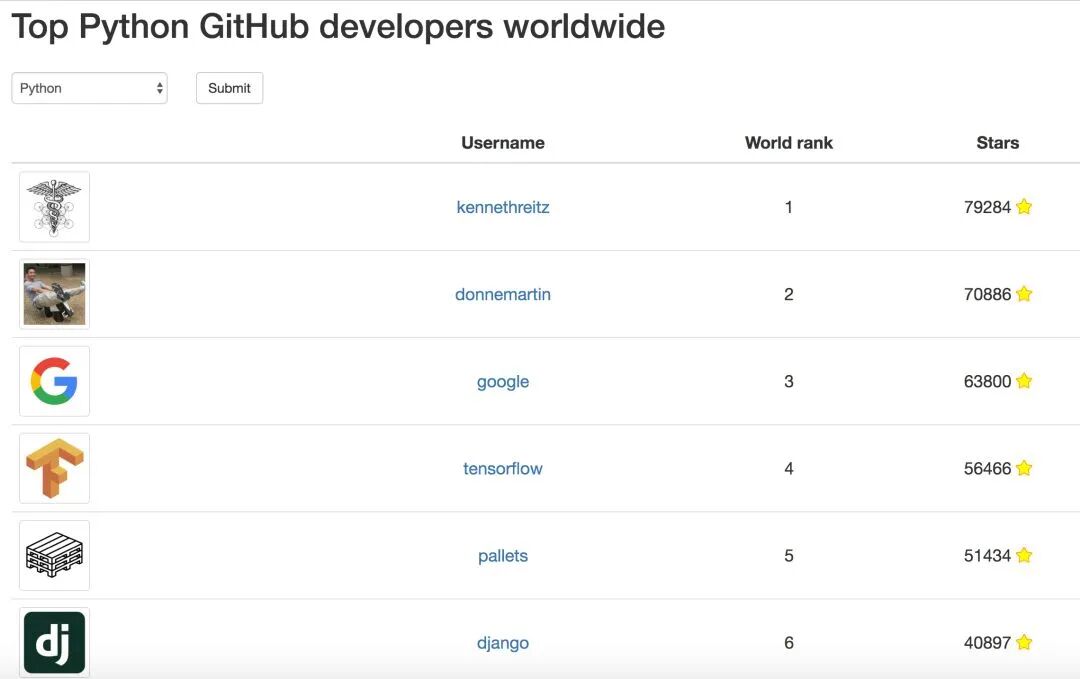The height and width of the screenshot is (679, 1080).
Task: Click the TensorFlow logo avatar
Action: coord(54,468)
